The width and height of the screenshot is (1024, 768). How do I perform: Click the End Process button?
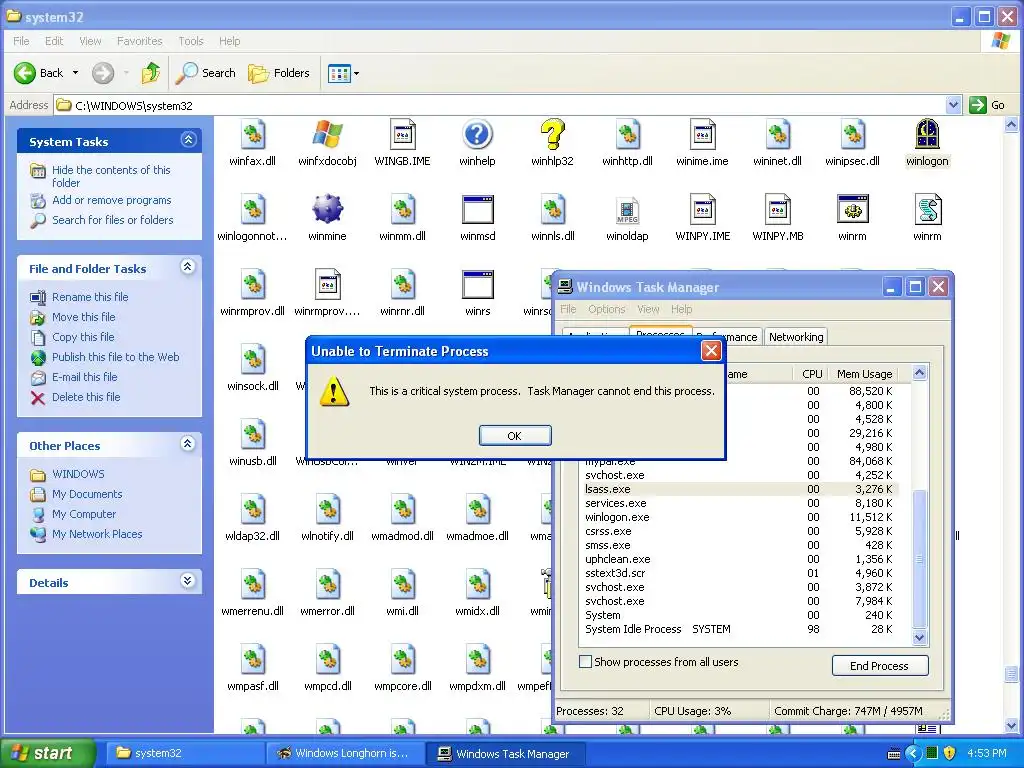(879, 665)
